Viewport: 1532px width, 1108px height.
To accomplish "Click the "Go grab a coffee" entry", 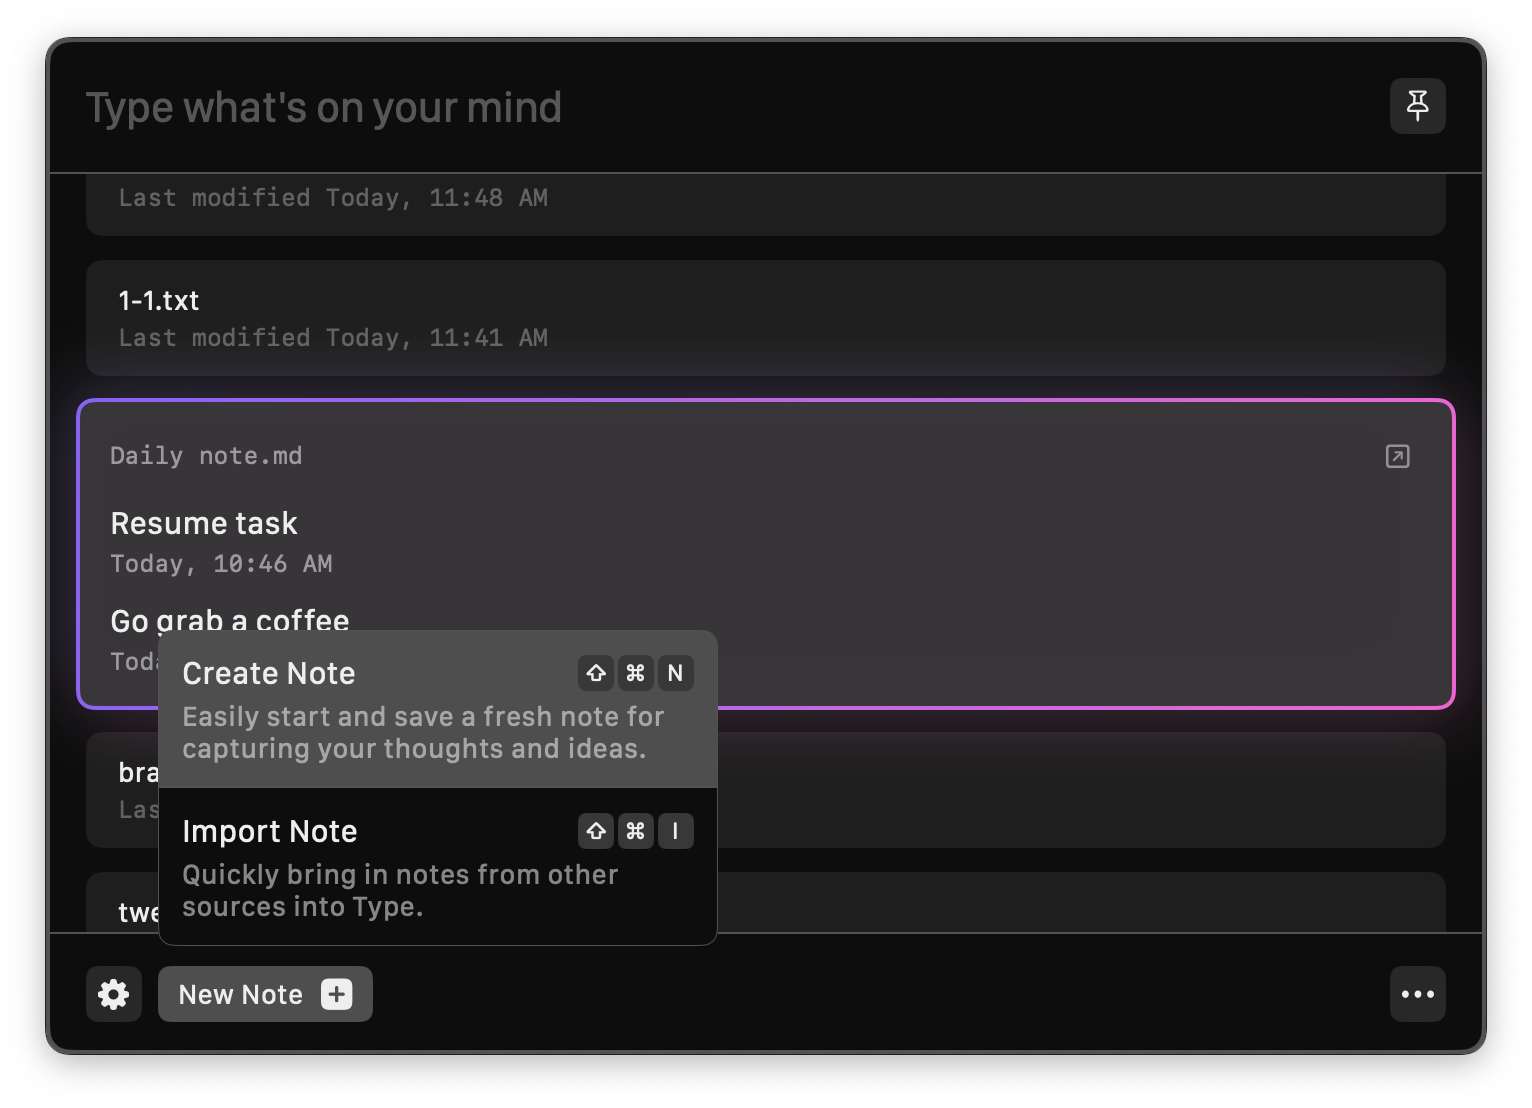I will 230,620.
